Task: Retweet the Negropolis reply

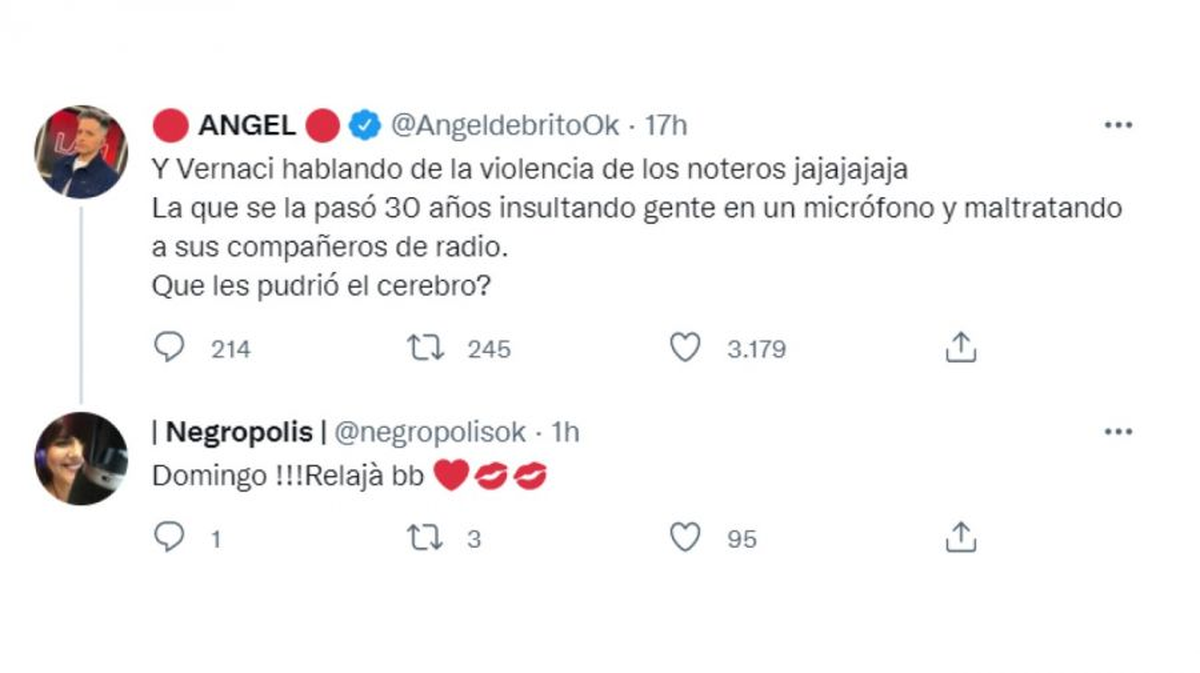Action: coord(426,538)
